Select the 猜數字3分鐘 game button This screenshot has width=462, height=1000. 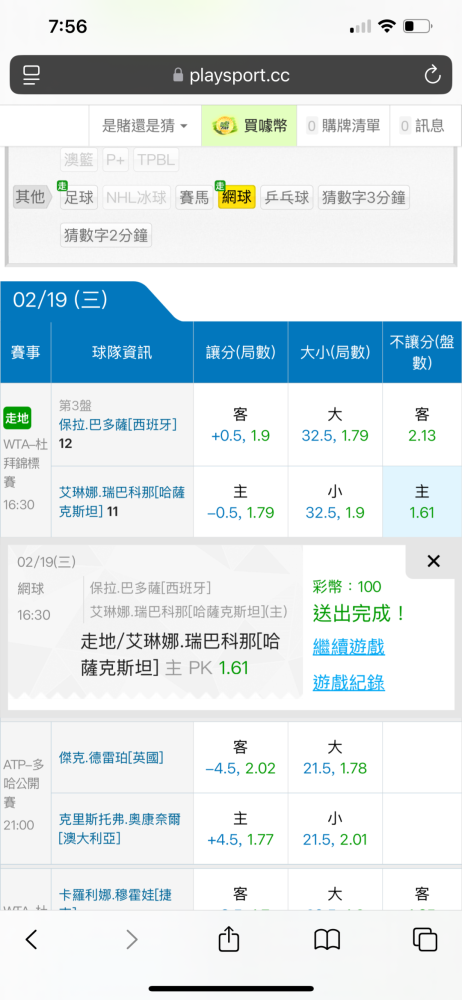pyautogui.click(x=363, y=197)
